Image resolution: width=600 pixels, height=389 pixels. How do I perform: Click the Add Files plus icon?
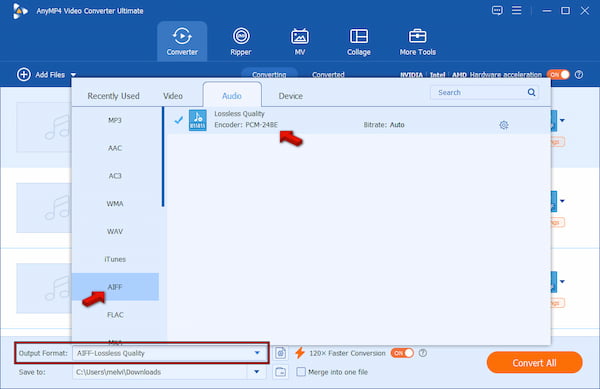coord(24,74)
